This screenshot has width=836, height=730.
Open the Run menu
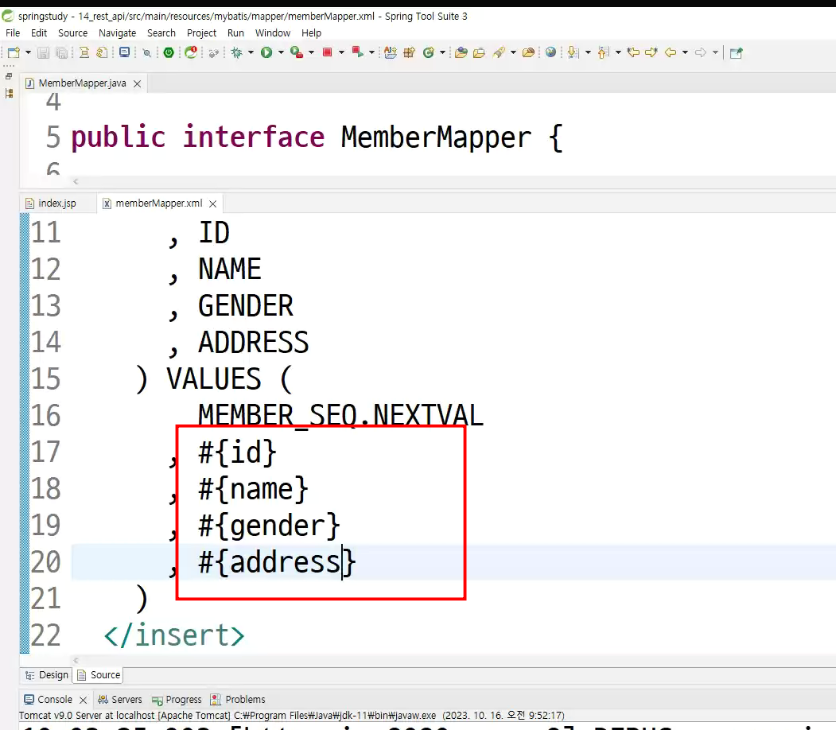236,33
